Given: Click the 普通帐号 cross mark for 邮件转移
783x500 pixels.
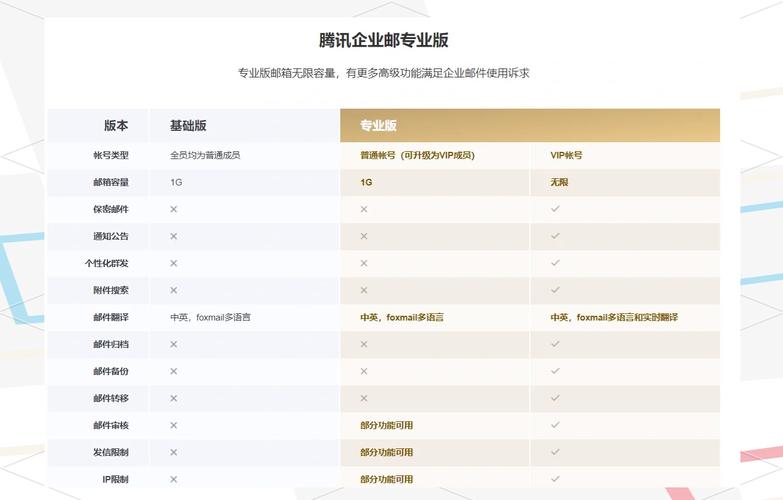Looking at the screenshot, I should [364, 398].
